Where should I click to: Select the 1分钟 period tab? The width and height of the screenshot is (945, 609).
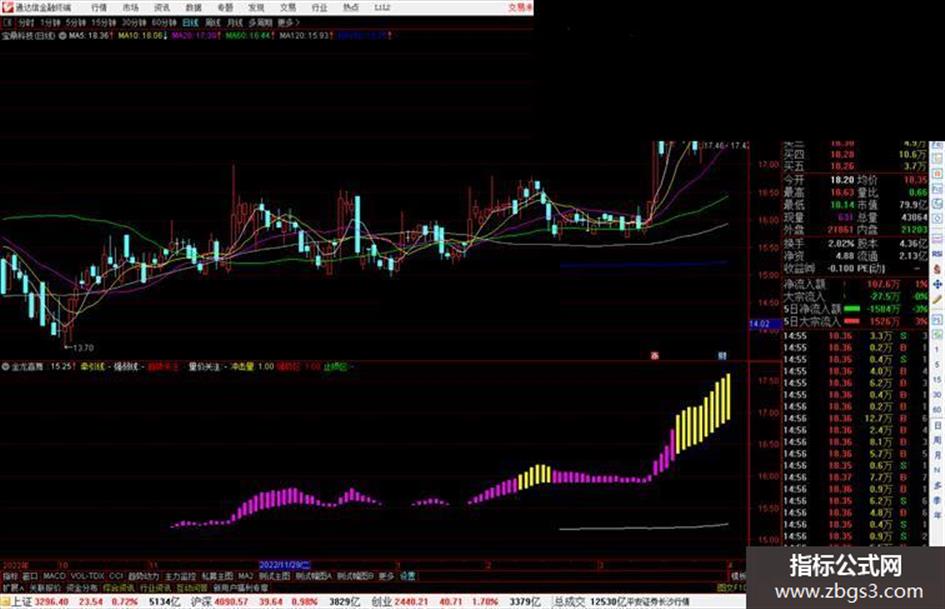coord(50,22)
